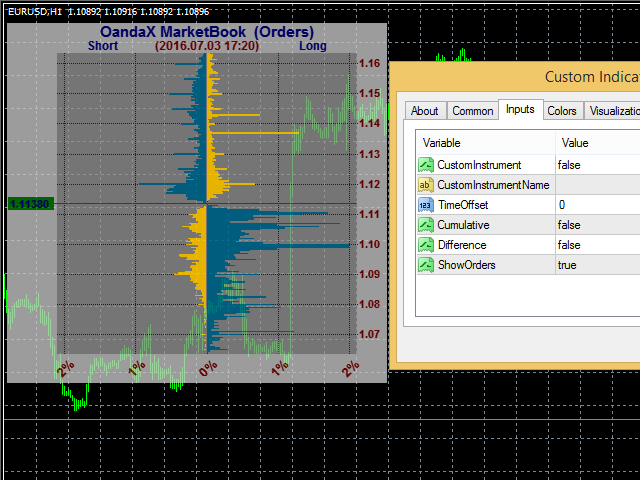
Task: Edit the TimeOffset value 0
Action: click(598, 205)
